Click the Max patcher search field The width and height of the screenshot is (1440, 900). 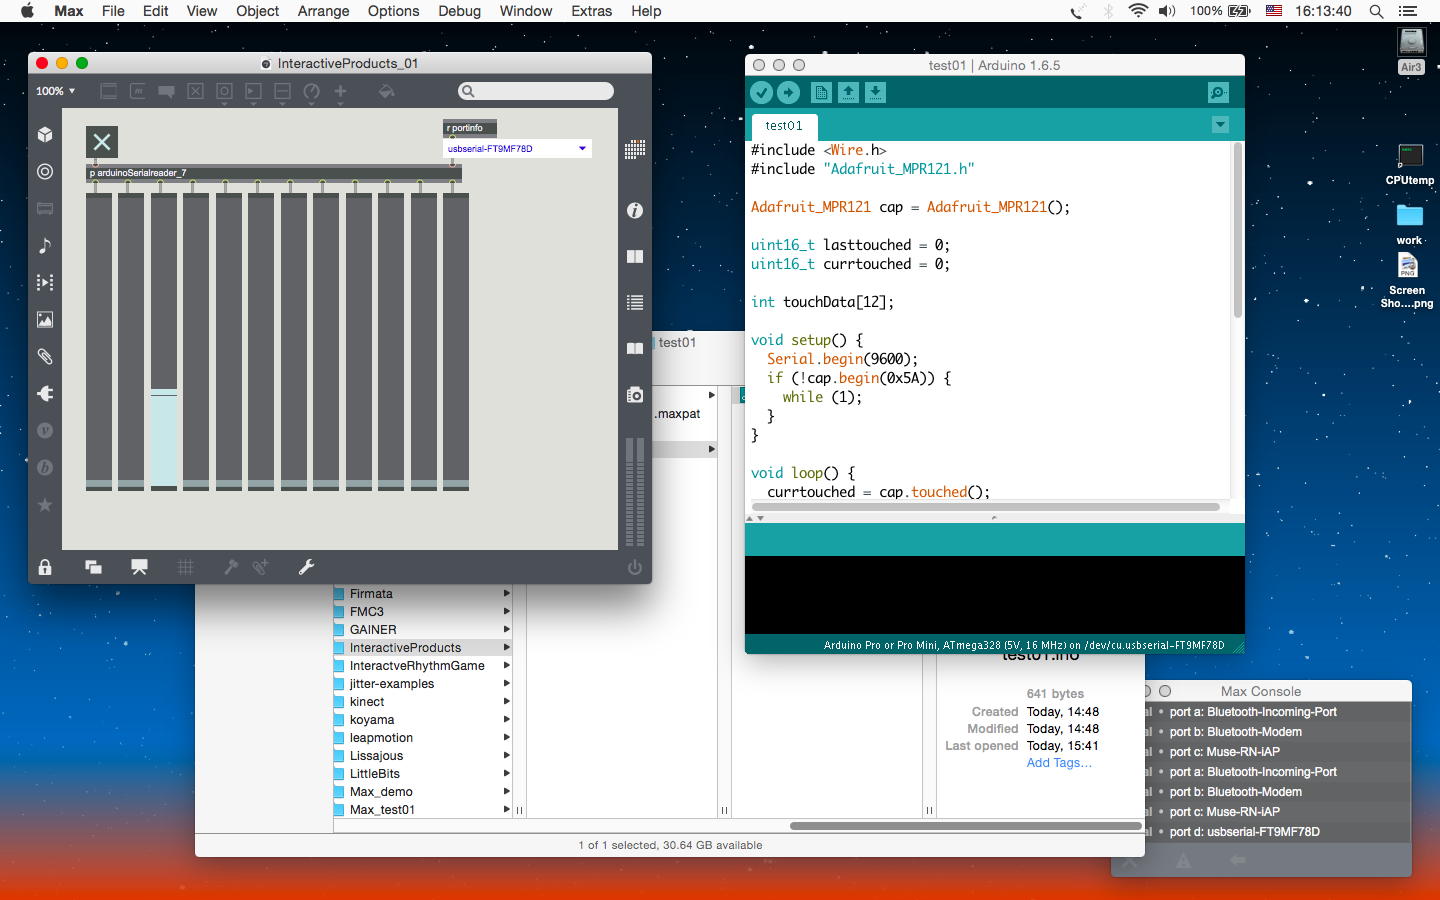click(536, 91)
